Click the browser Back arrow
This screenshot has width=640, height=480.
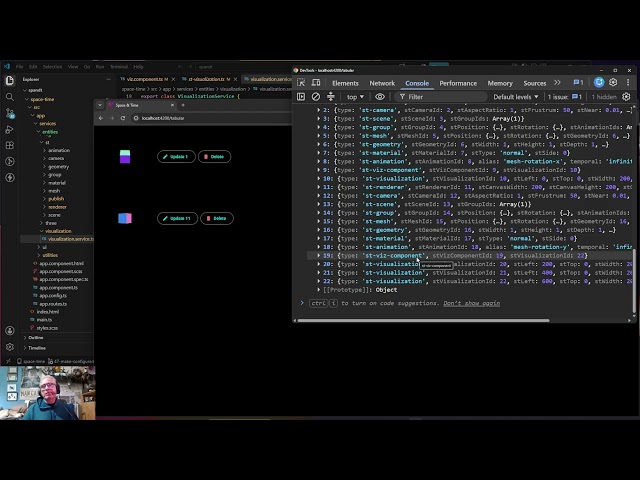pos(101,118)
